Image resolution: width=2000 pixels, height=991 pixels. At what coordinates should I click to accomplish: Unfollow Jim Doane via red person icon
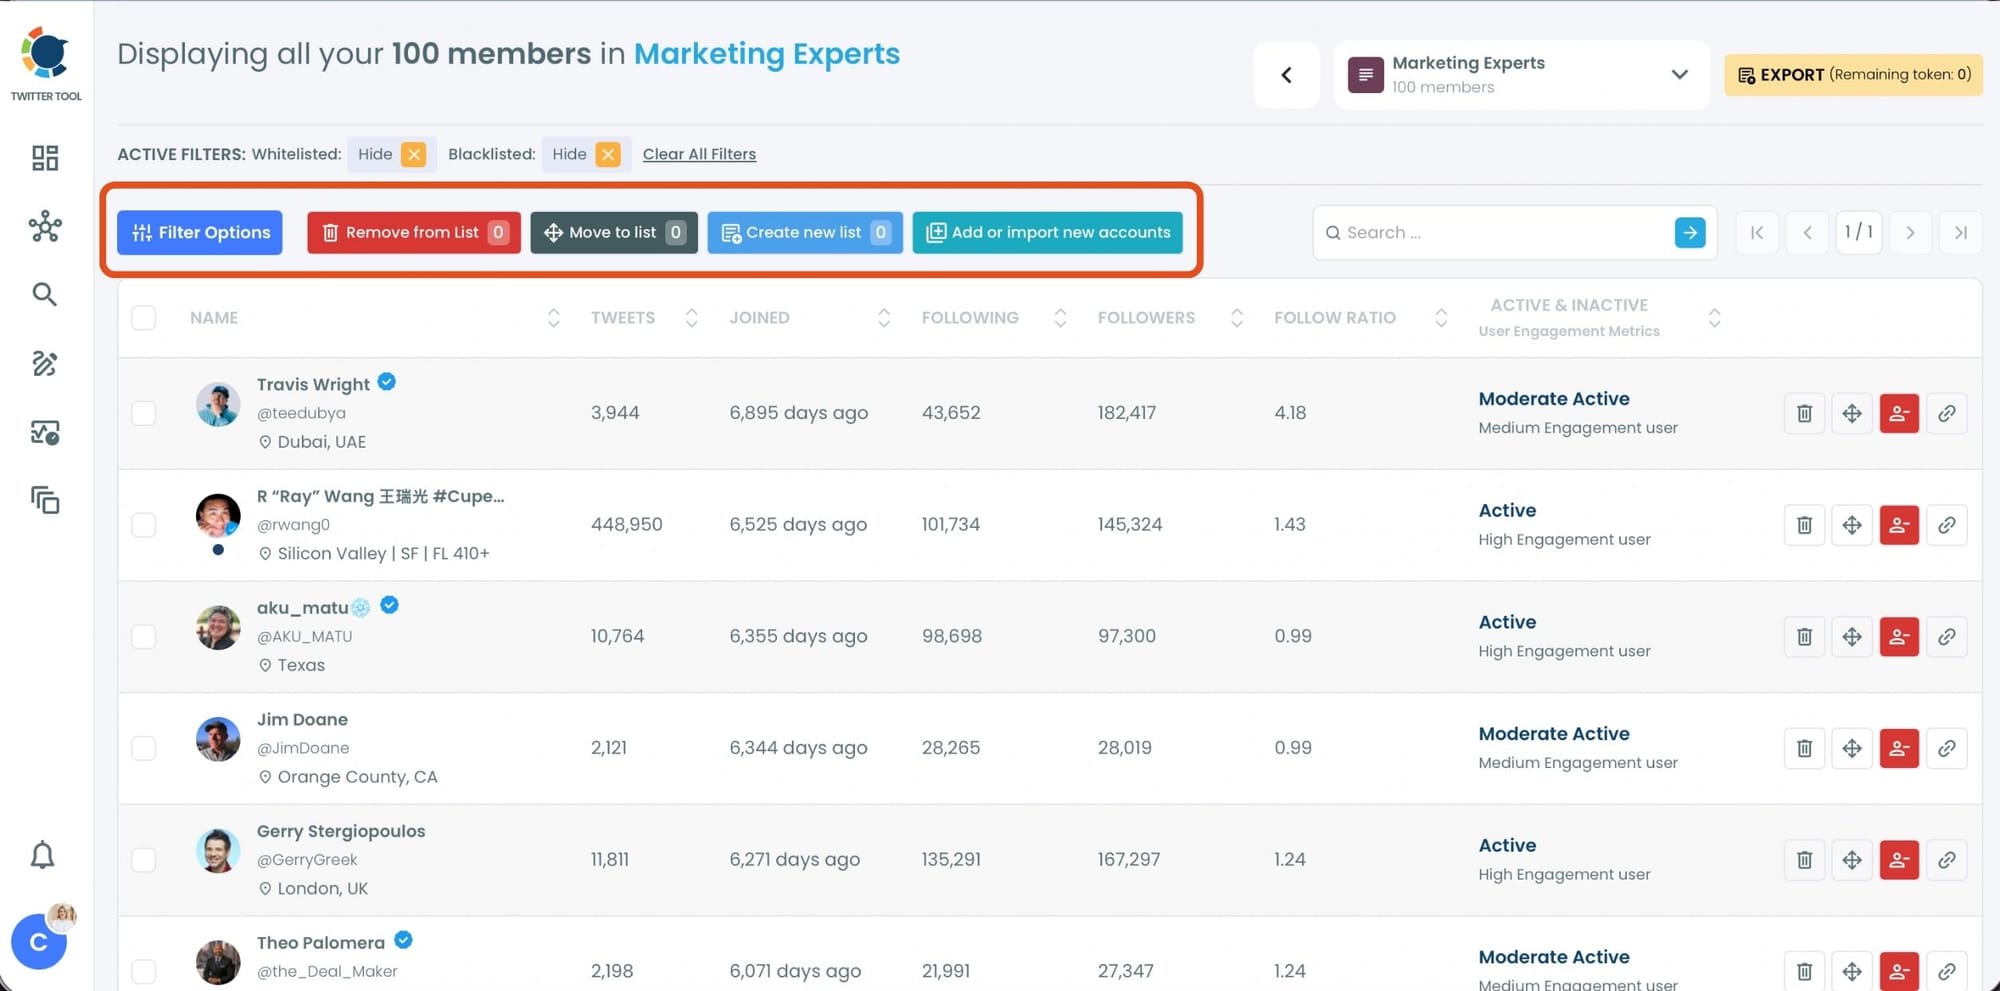click(1899, 748)
